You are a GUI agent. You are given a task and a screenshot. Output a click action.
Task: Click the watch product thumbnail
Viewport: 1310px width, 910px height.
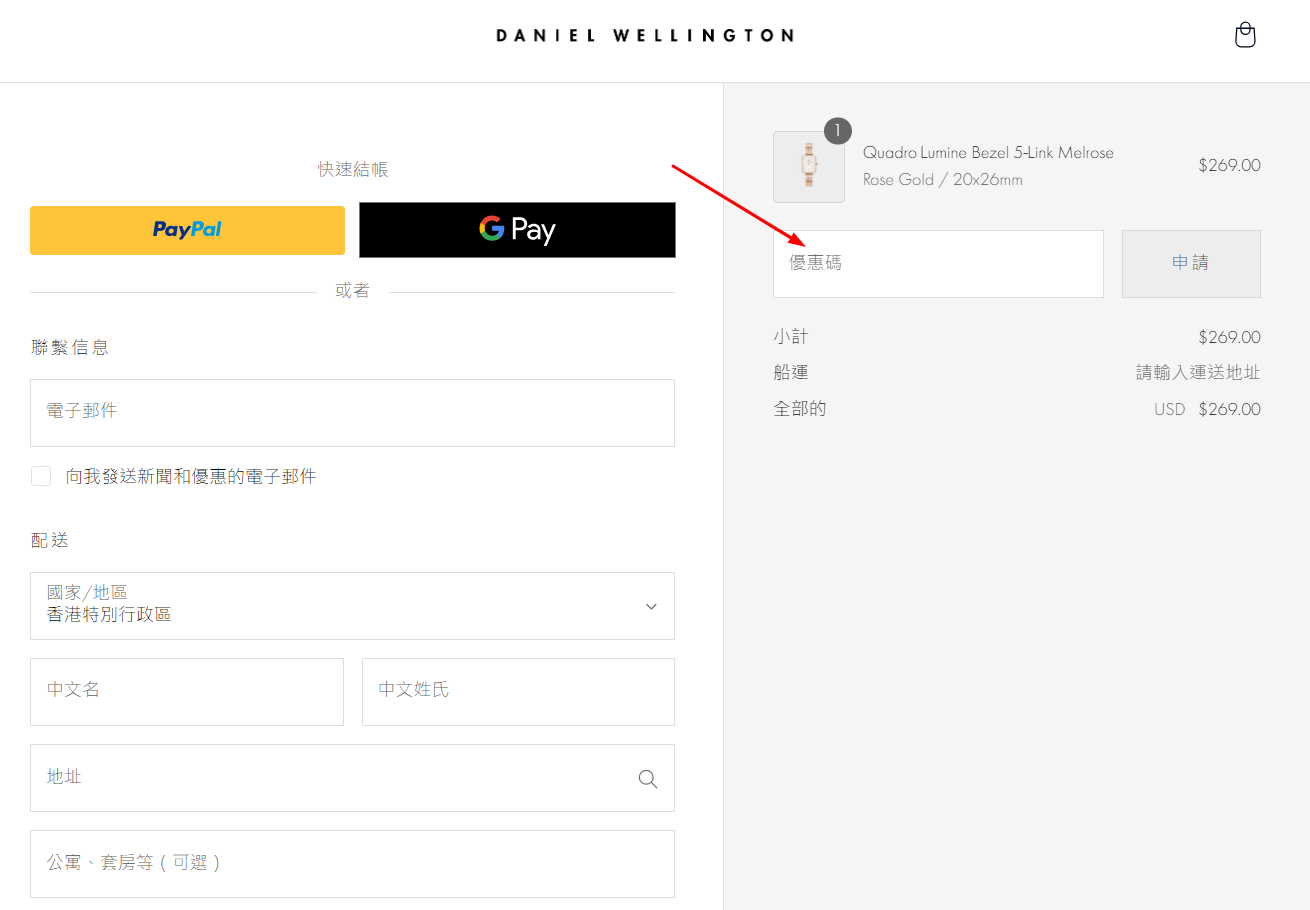tap(809, 167)
